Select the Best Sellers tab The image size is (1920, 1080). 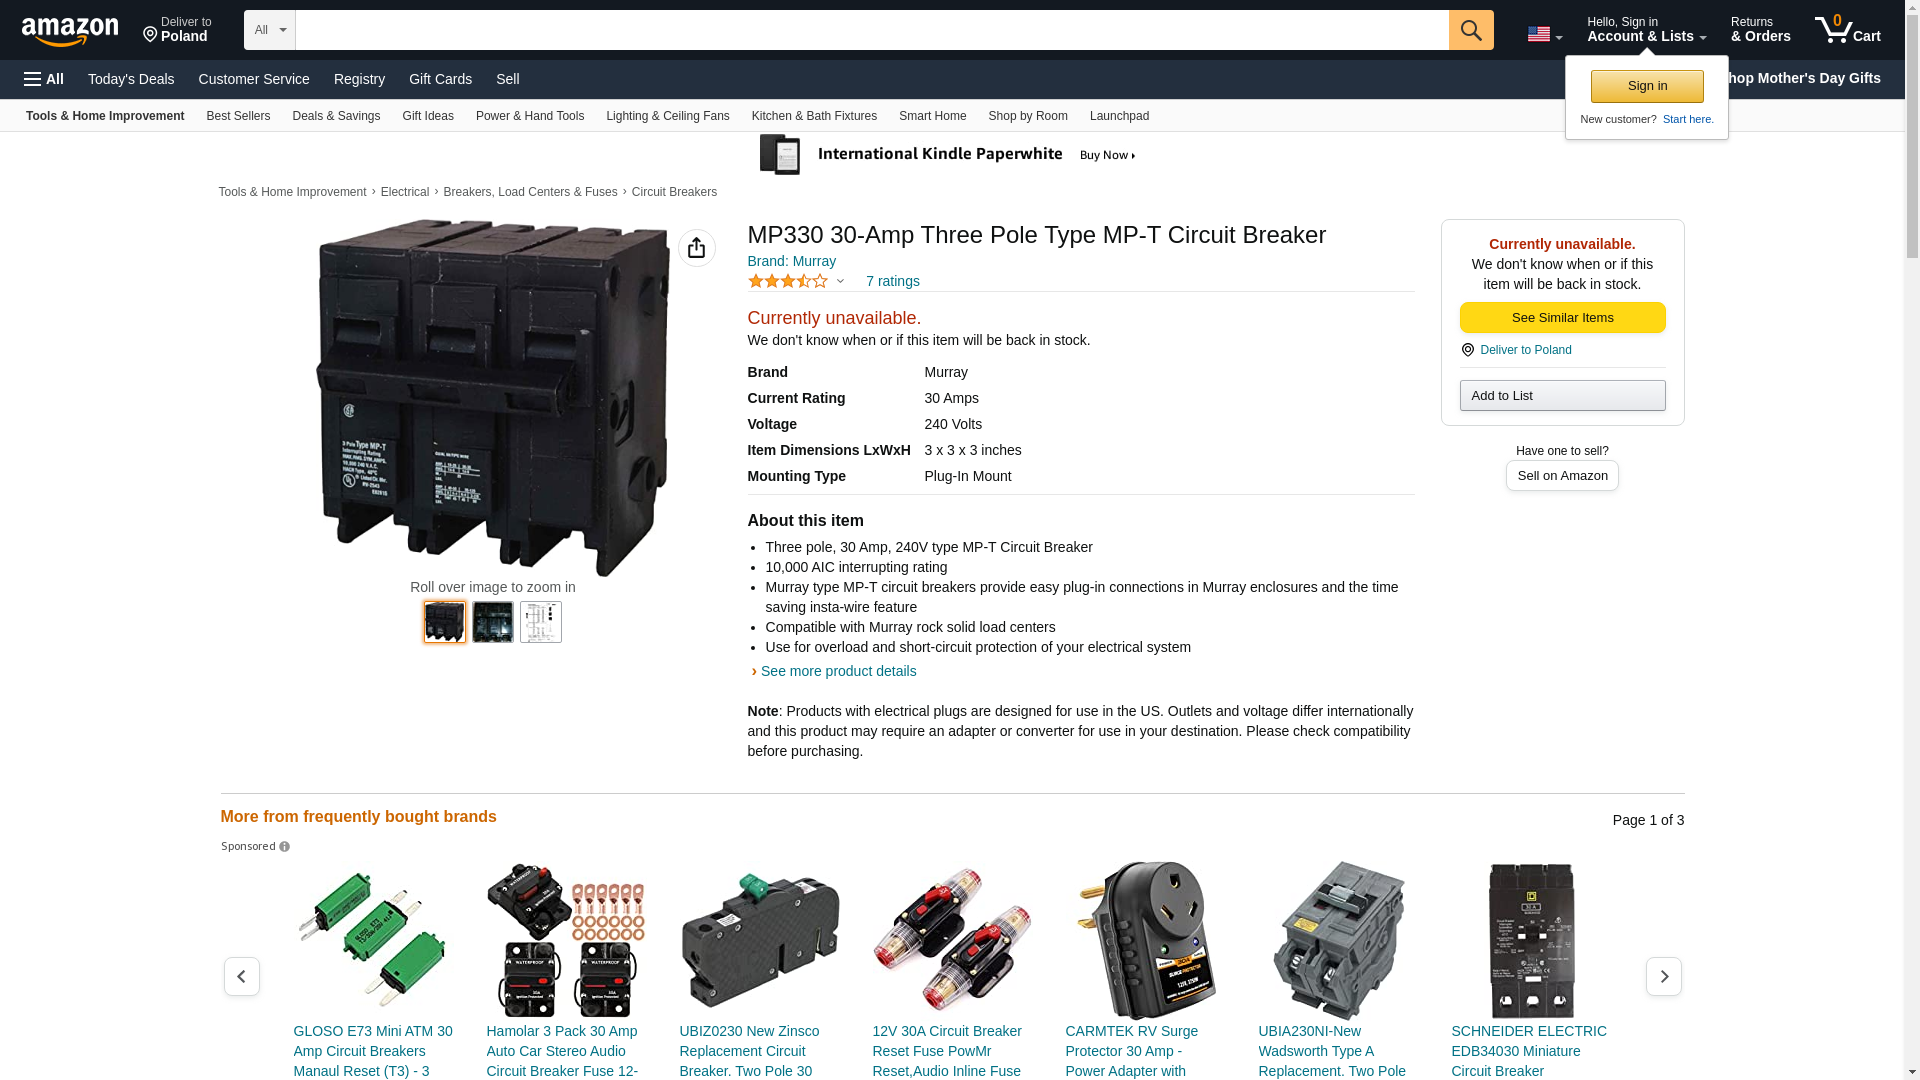click(x=238, y=116)
